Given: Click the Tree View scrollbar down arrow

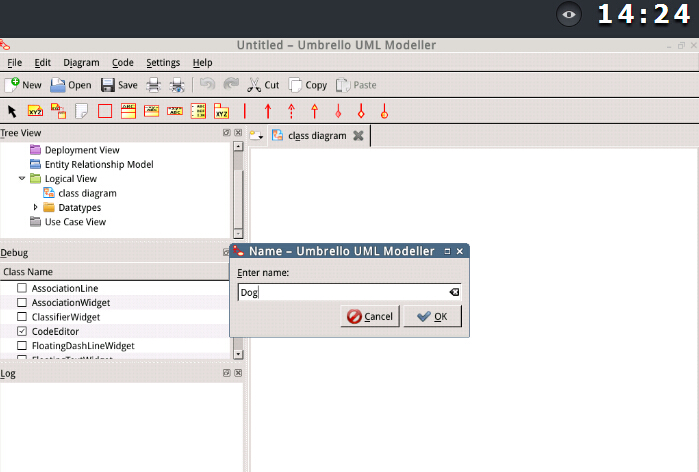Looking at the screenshot, I should 238,233.
